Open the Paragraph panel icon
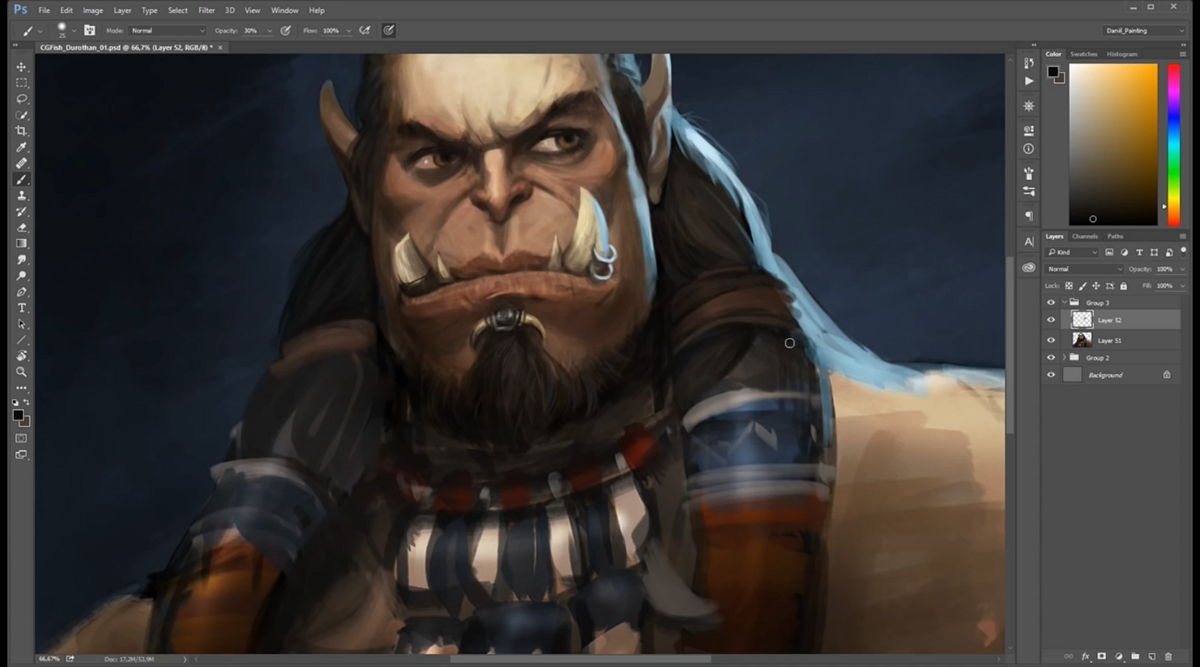The height and width of the screenshot is (667, 1200). pyautogui.click(x=1029, y=215)
